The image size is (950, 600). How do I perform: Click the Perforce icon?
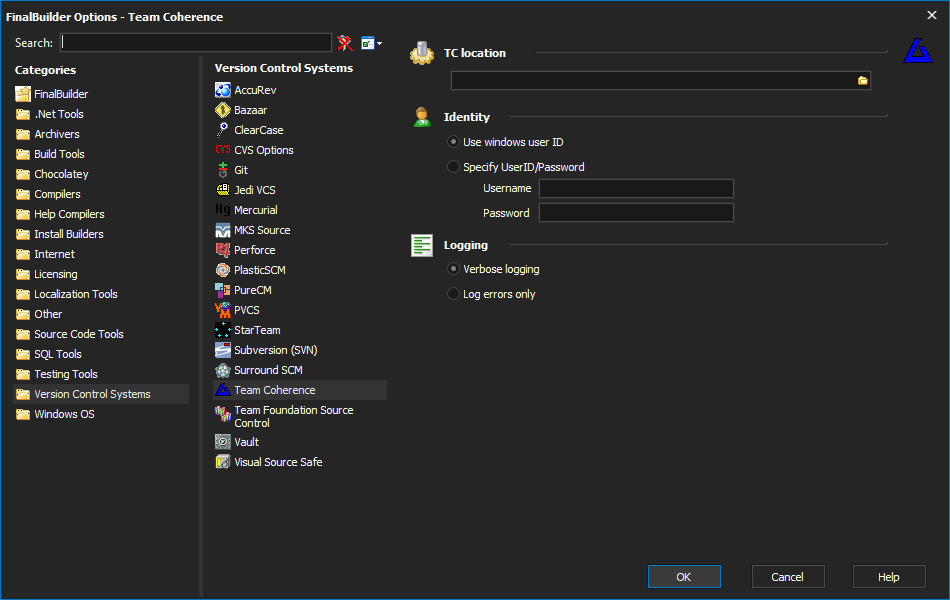click(222, 250)
